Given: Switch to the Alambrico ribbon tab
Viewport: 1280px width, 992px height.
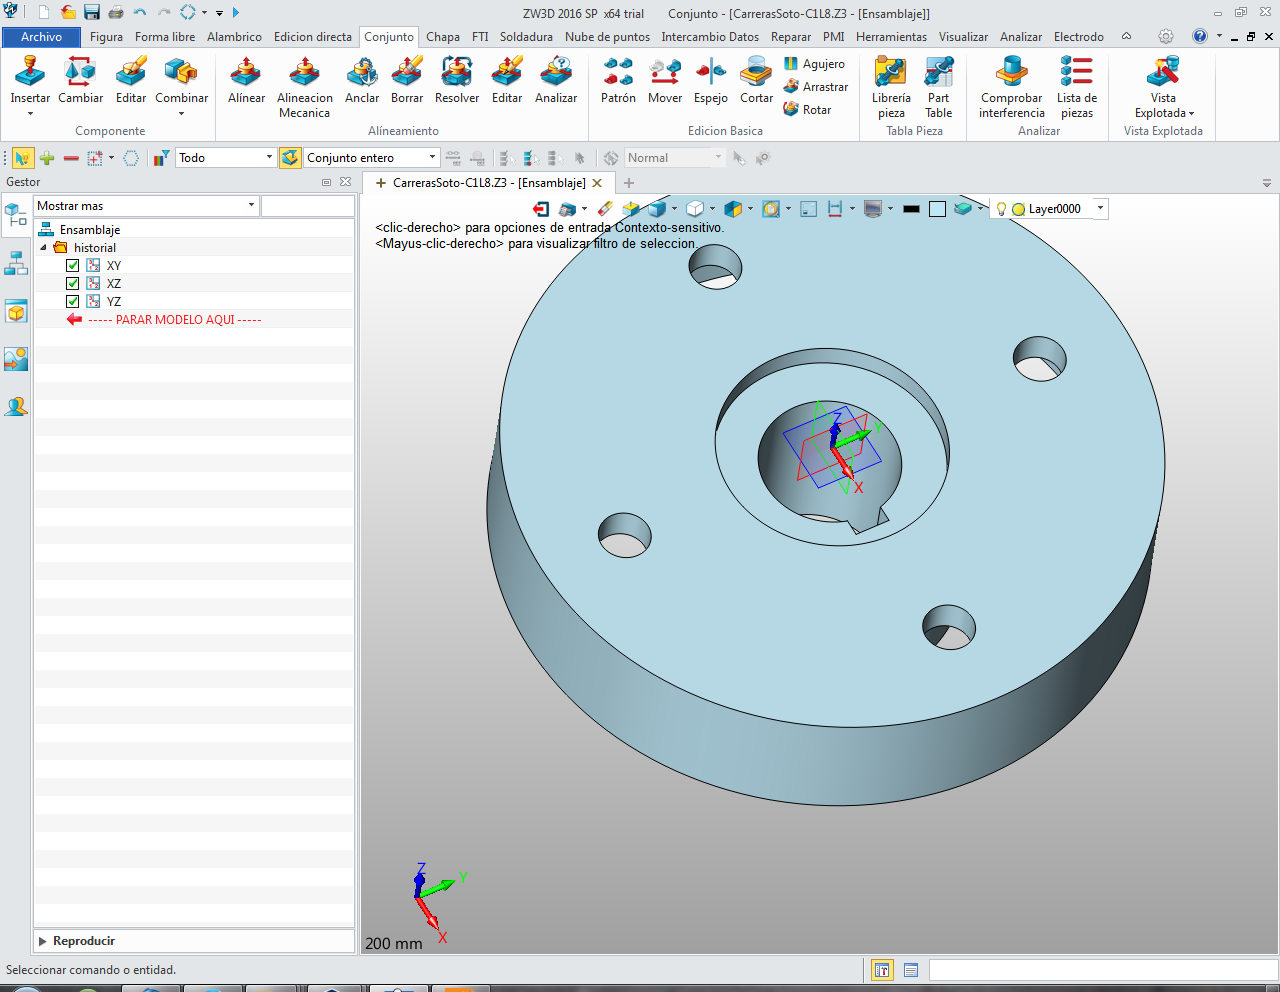Looking at the screenshot, I should coord(234,37).
